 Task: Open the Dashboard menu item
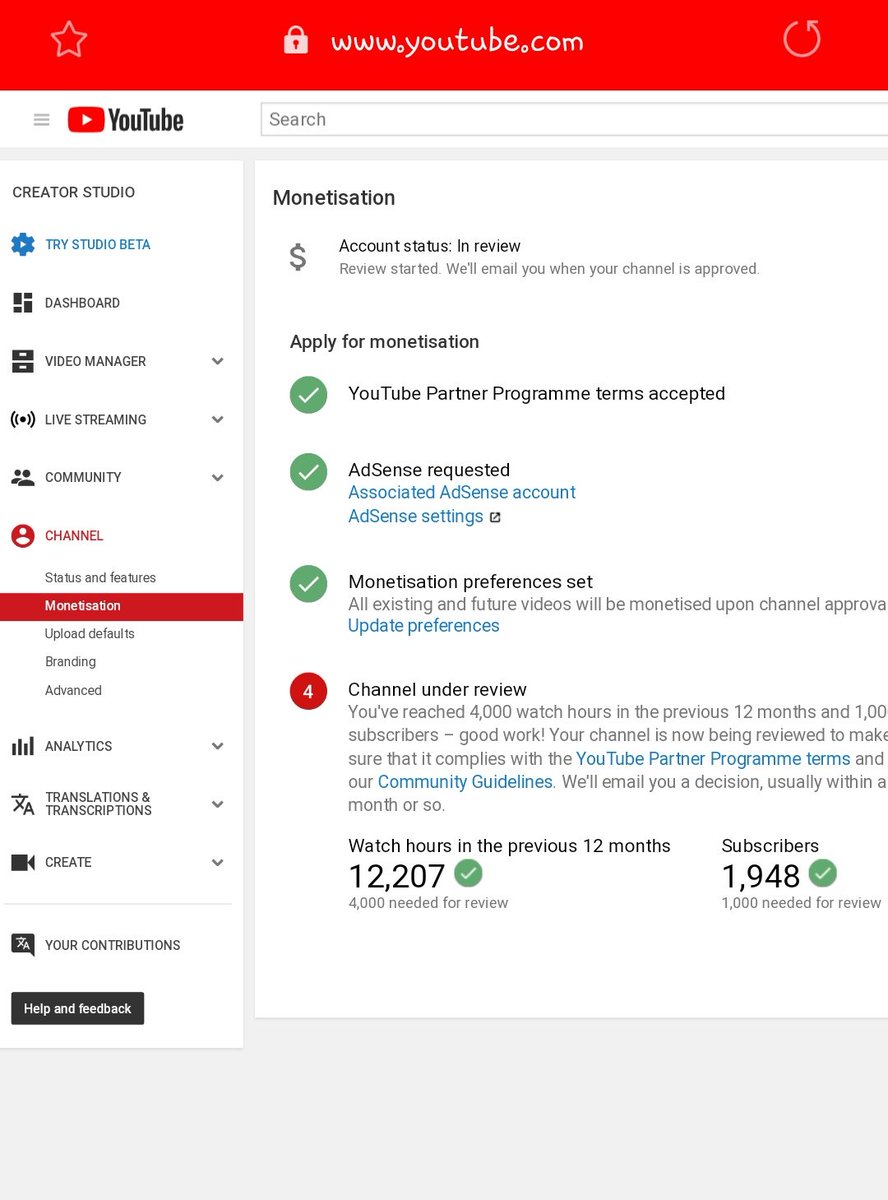click(x=82, y=303)
